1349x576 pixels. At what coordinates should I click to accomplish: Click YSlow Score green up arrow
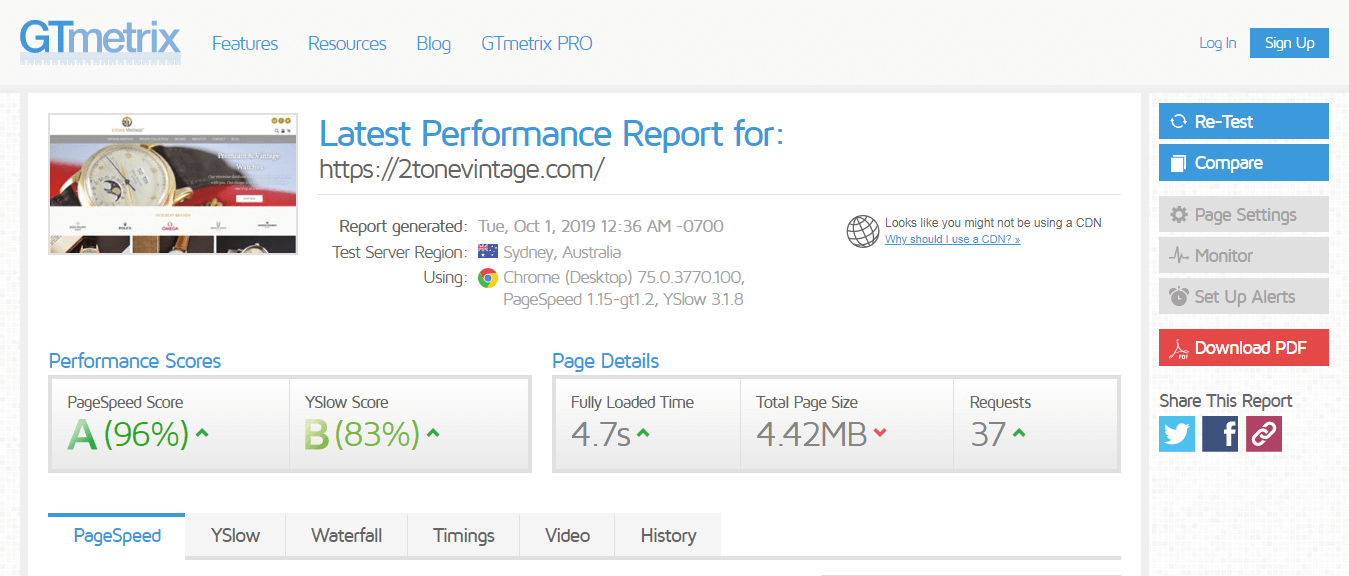tap(433, 434)
